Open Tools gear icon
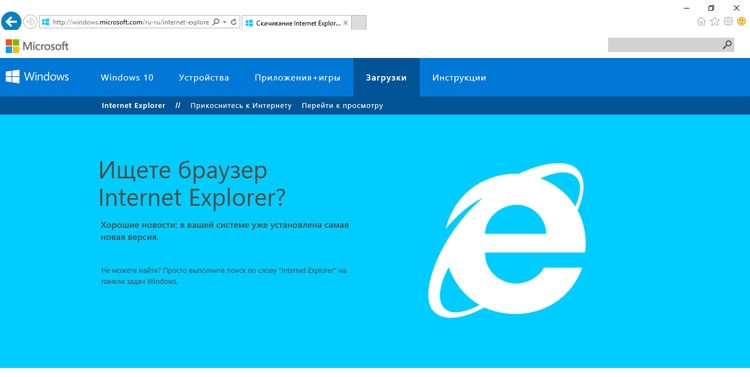750x377 pixels. [728, 22]
